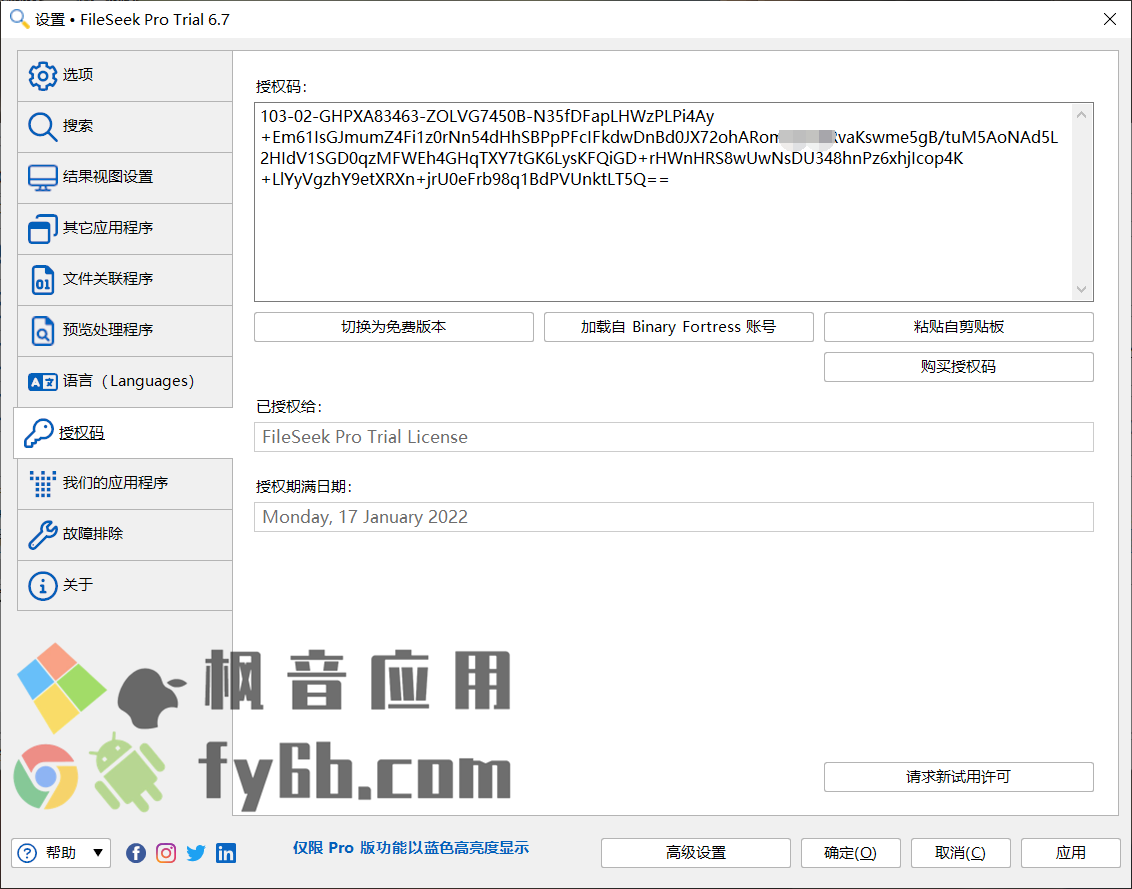Open the LinkedIn link icon
This screenshot has width=1132, height=889.
(x=226, y=853)
